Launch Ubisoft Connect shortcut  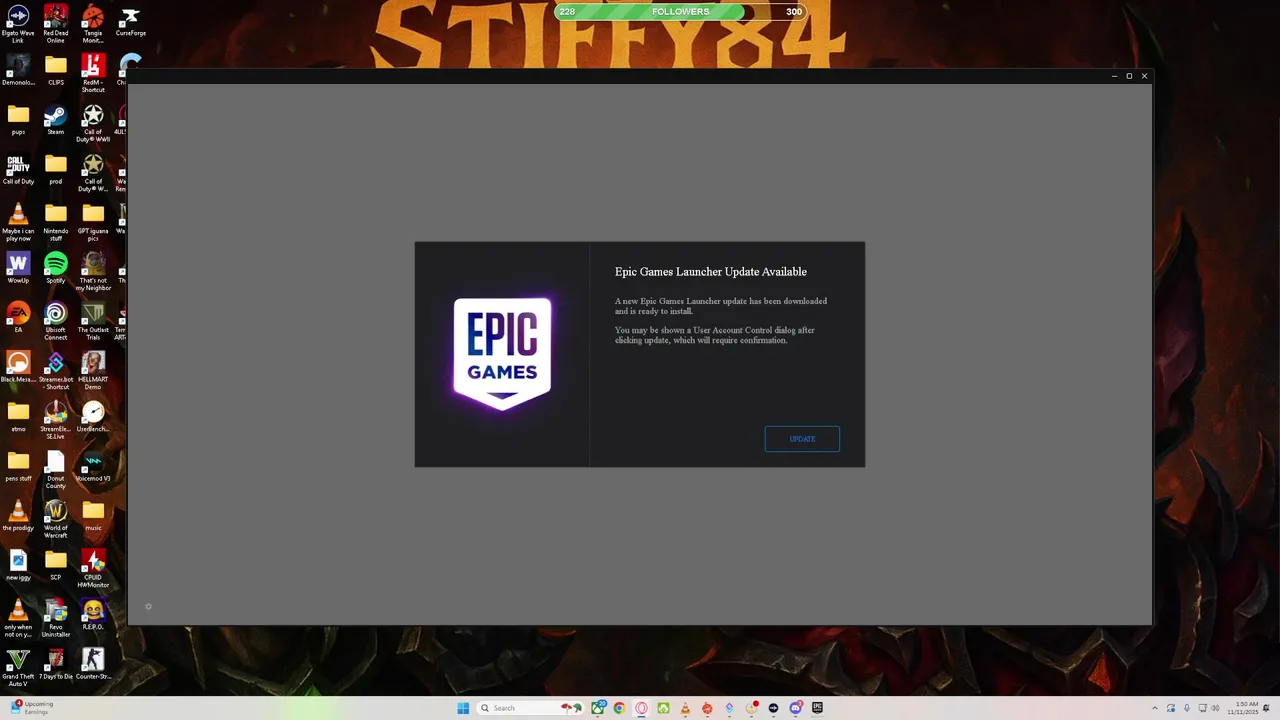click(55, 320)
